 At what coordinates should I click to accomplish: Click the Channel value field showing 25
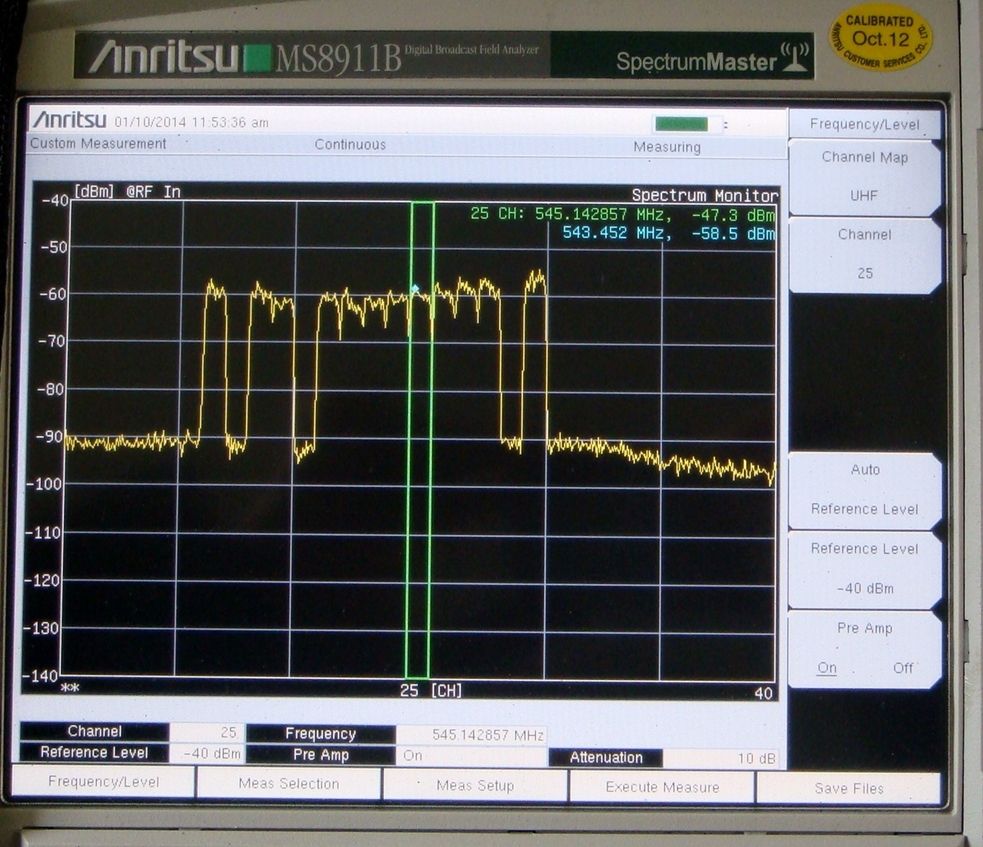207,732
